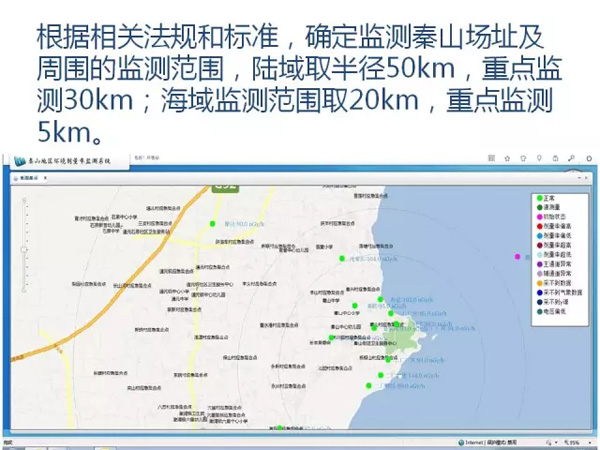Click the power logout icon
Screen dimensions: 600x450
tap(589, 158)
